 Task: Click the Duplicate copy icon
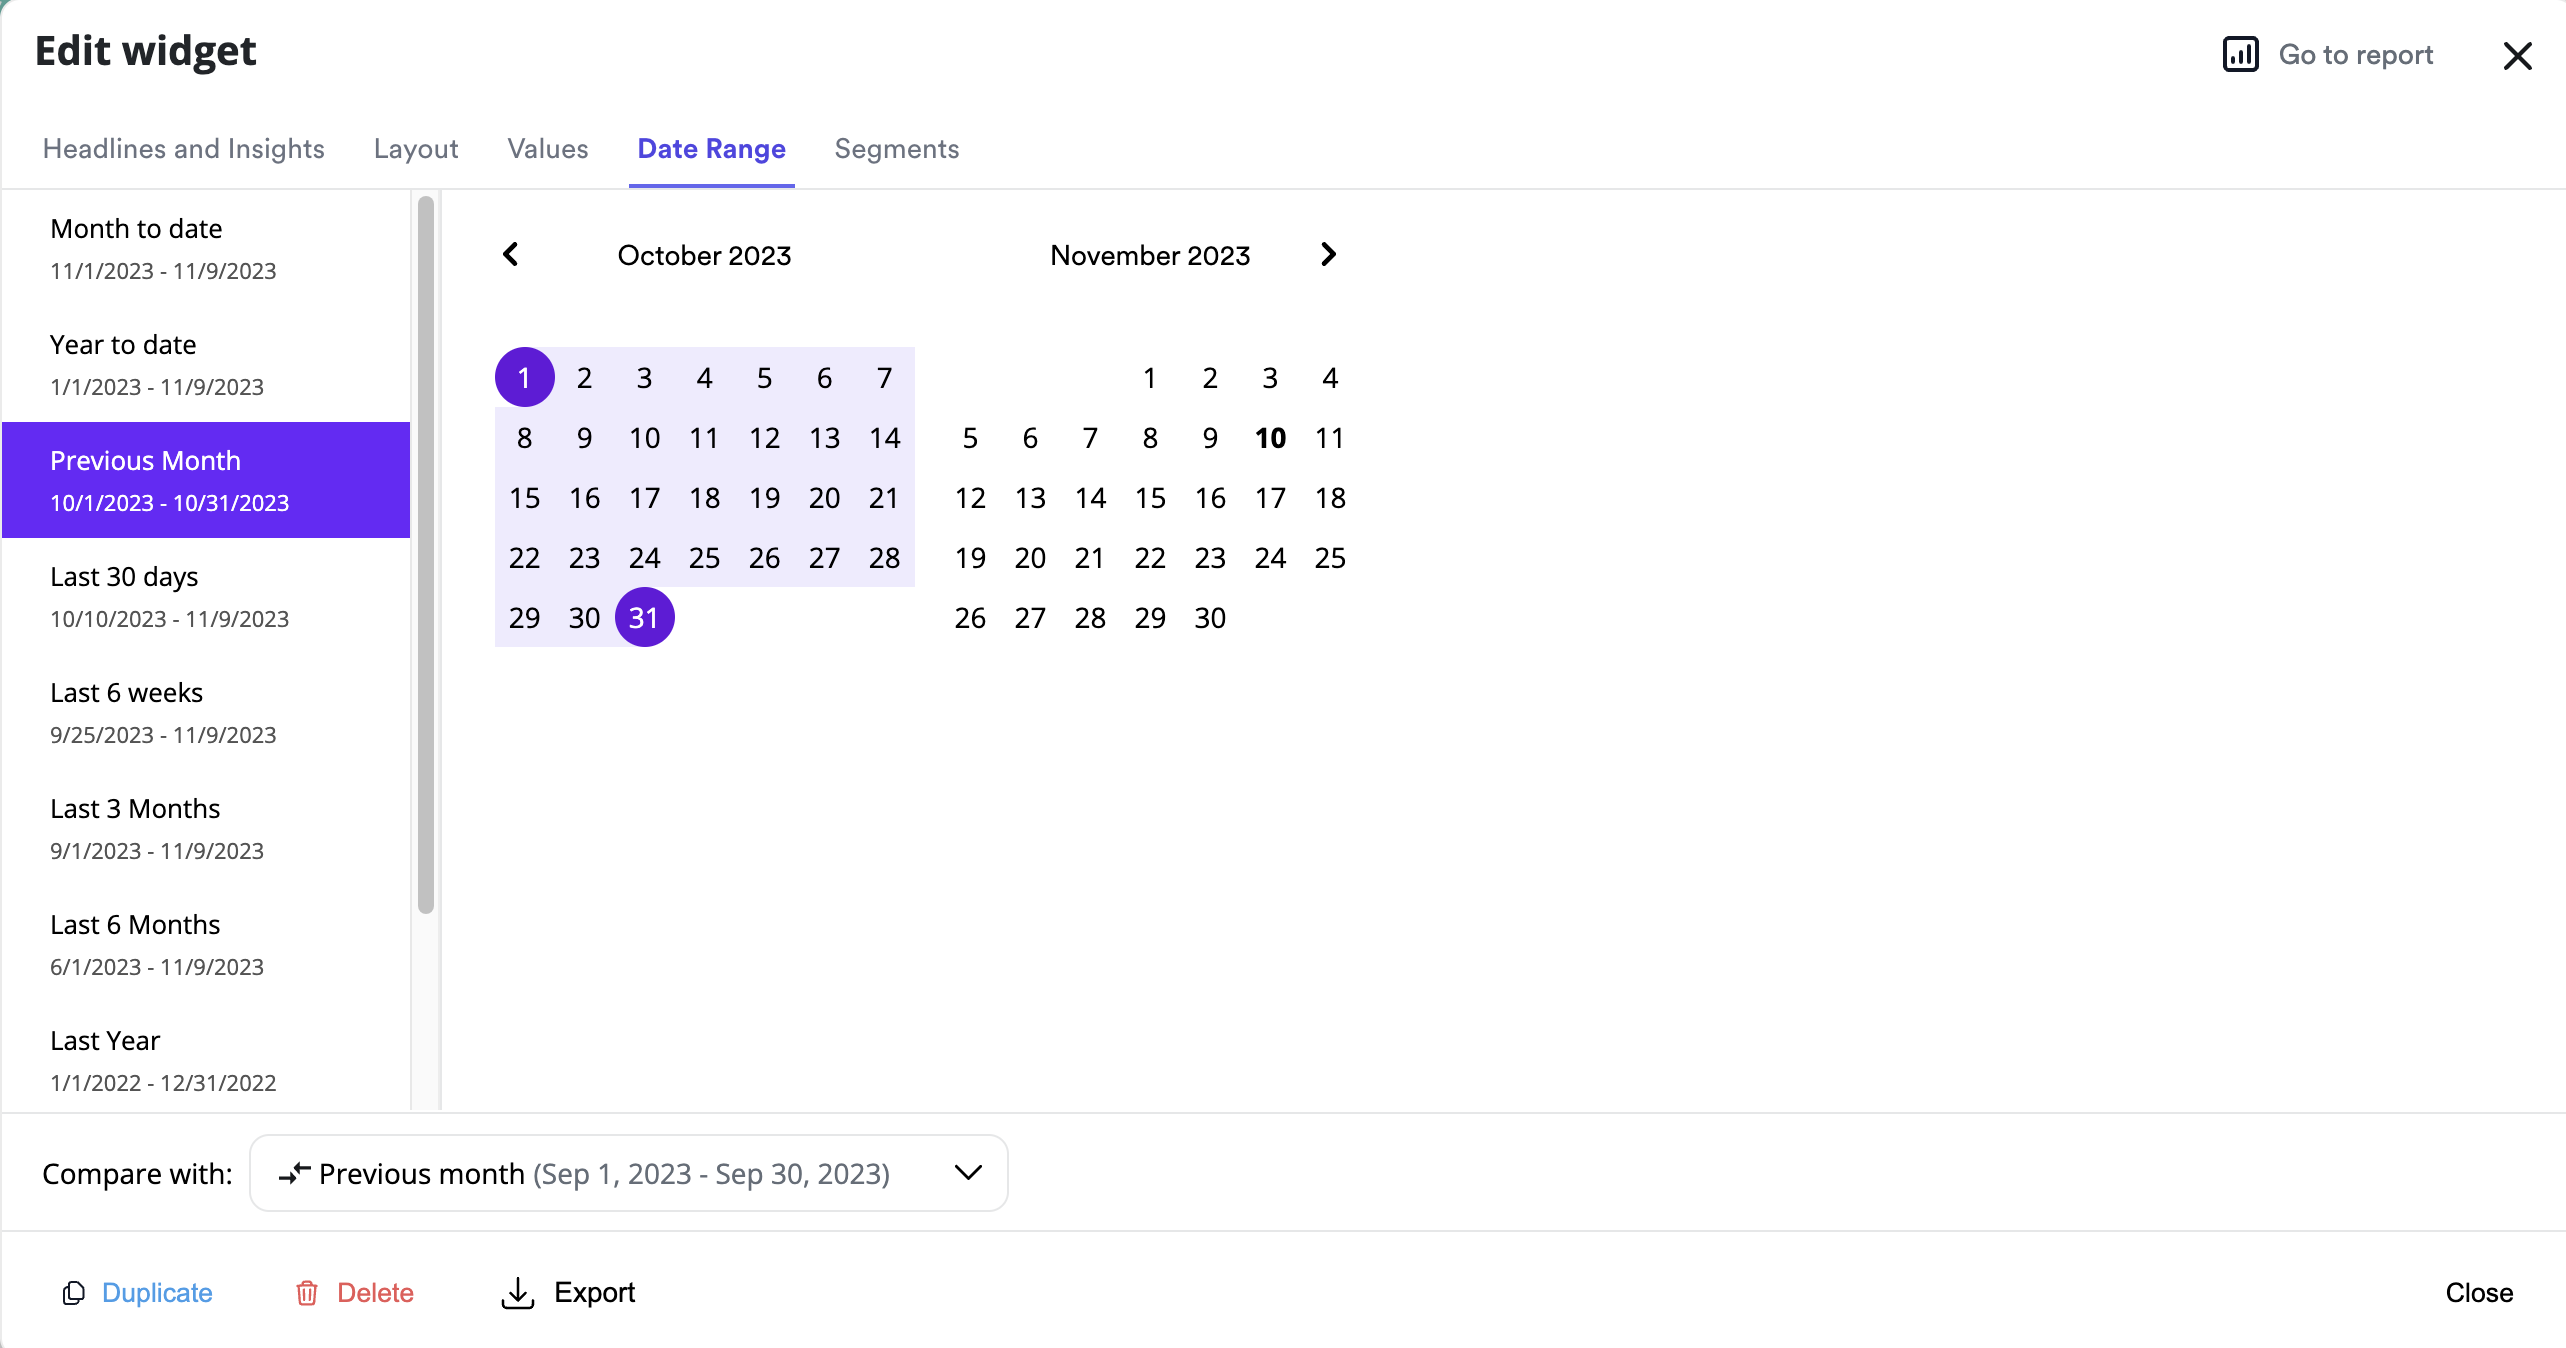[73, 1293]
